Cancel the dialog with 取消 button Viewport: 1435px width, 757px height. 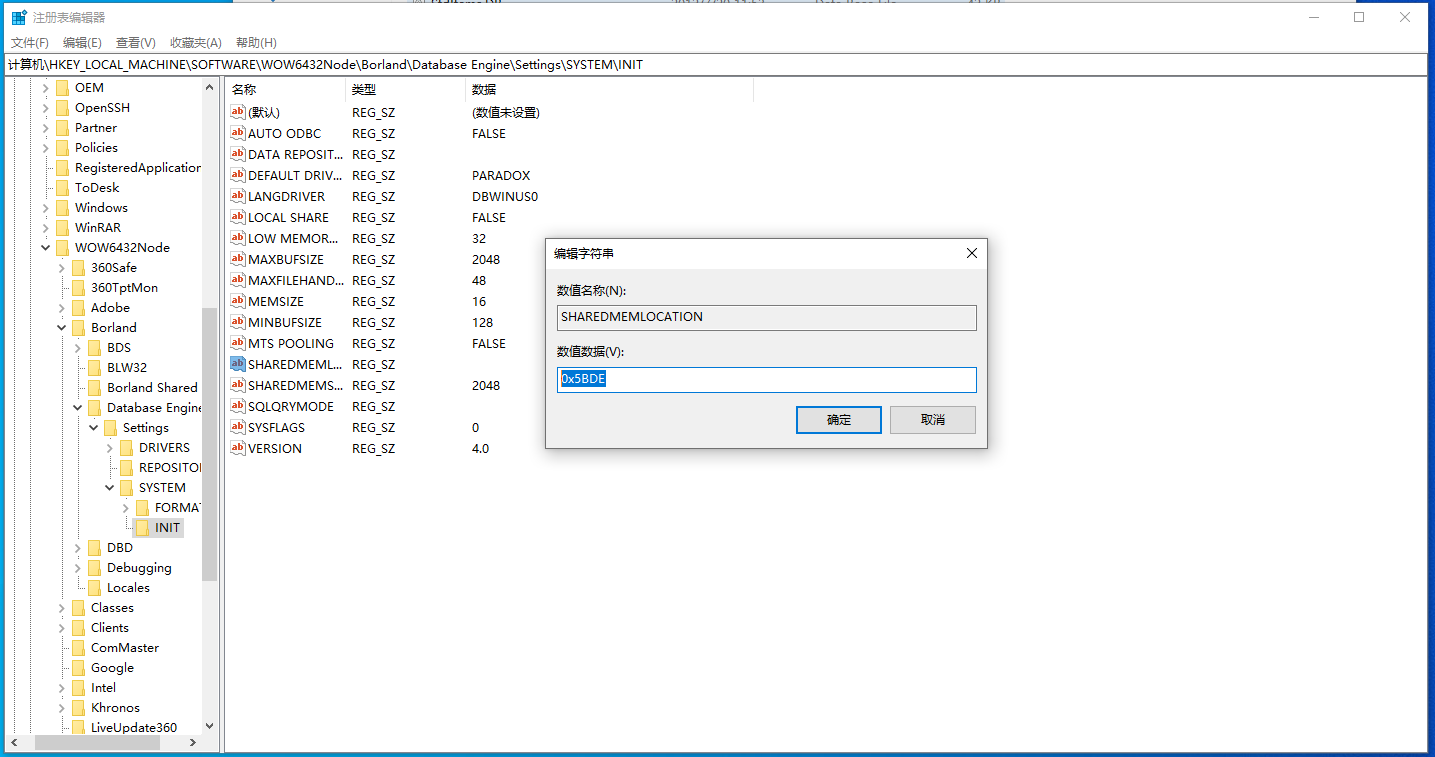pos(932,420)
